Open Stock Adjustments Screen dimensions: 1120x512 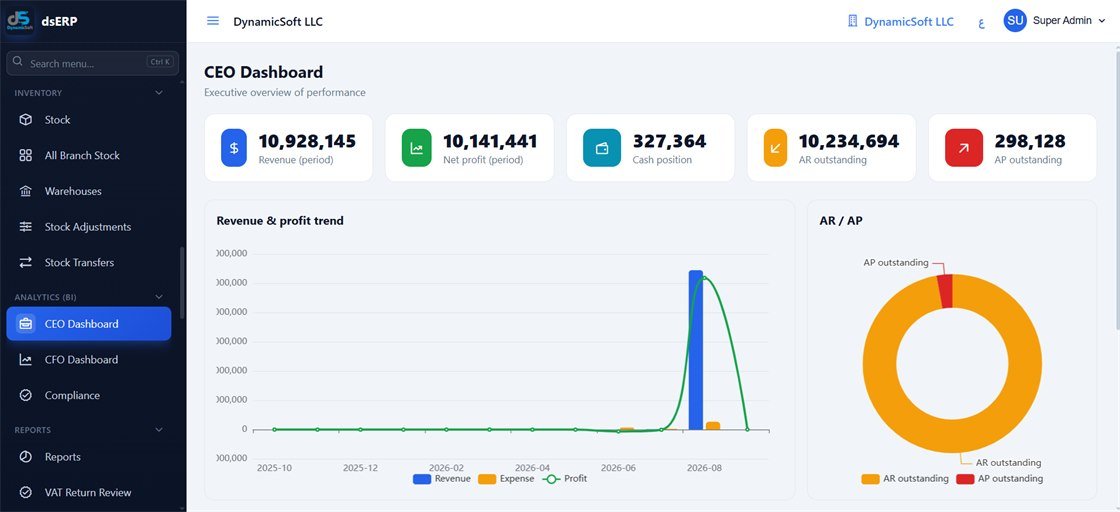tap(89, 227)
